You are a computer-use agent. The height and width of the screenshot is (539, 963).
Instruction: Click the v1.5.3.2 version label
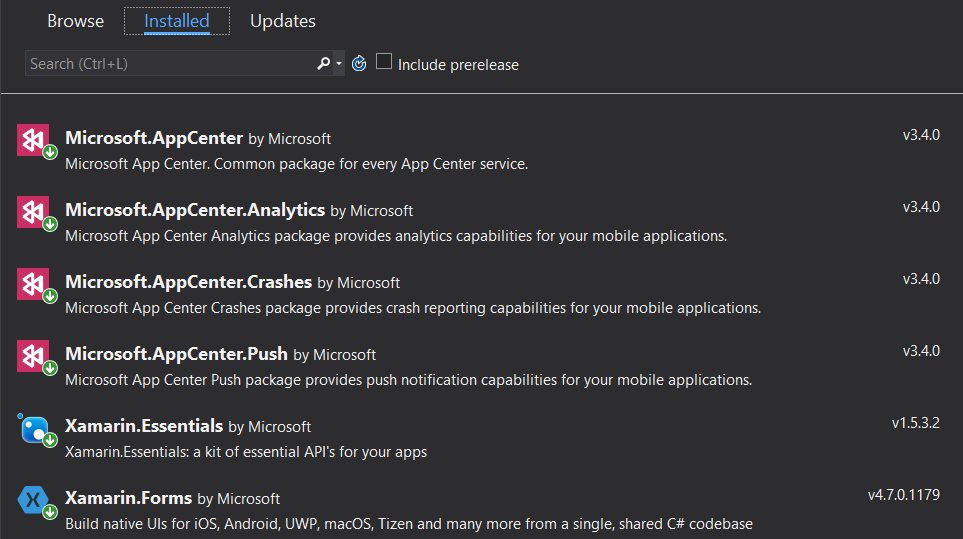tap(916, 423)
